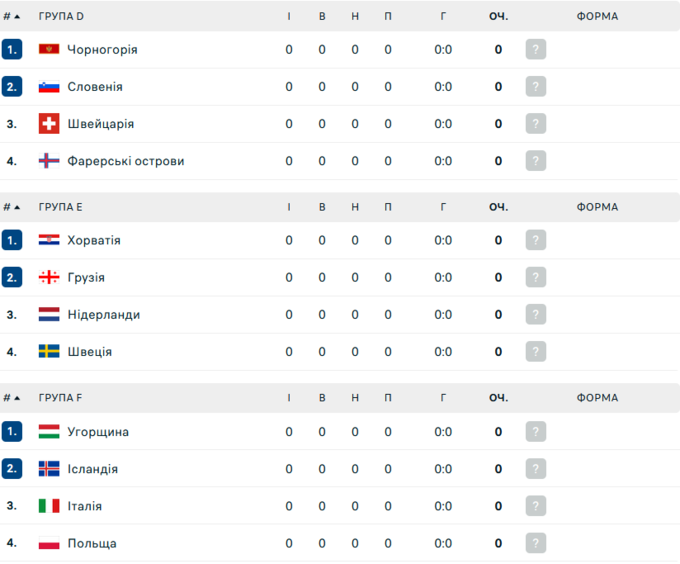Click the Montenegro flag icon

pos(49,50)
